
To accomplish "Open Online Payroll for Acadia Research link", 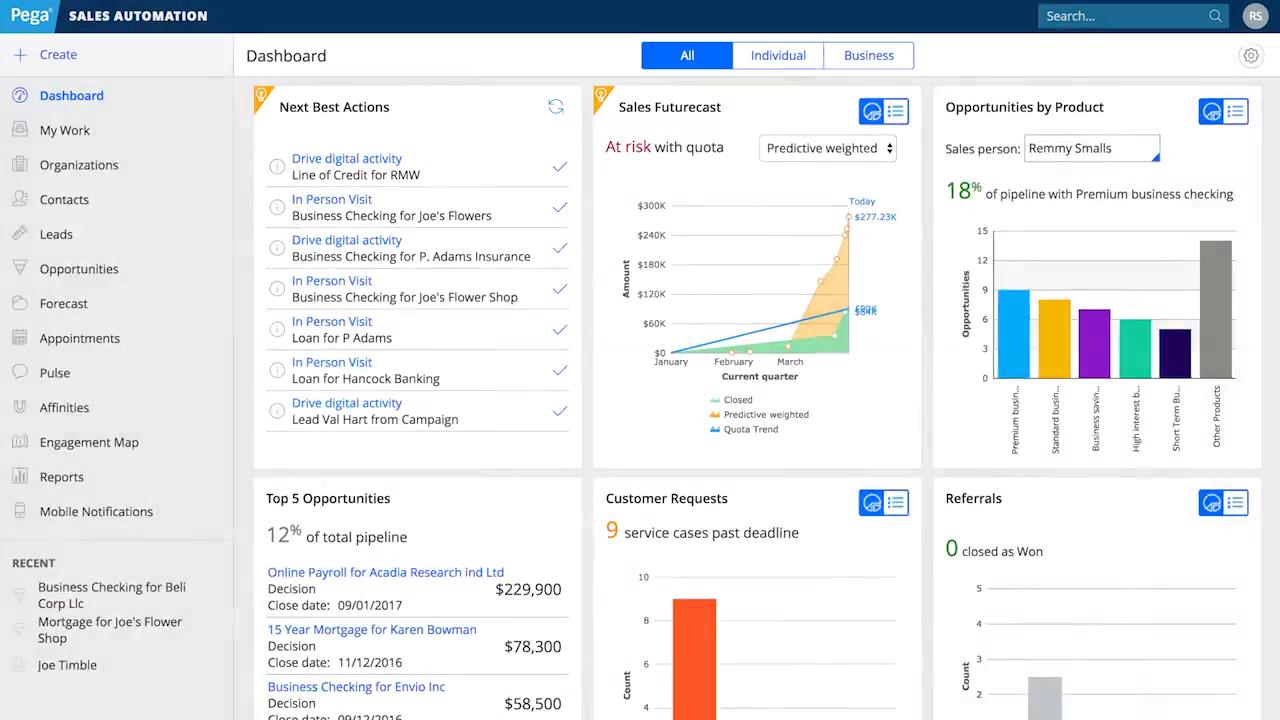I will click(x=386, y=573).
